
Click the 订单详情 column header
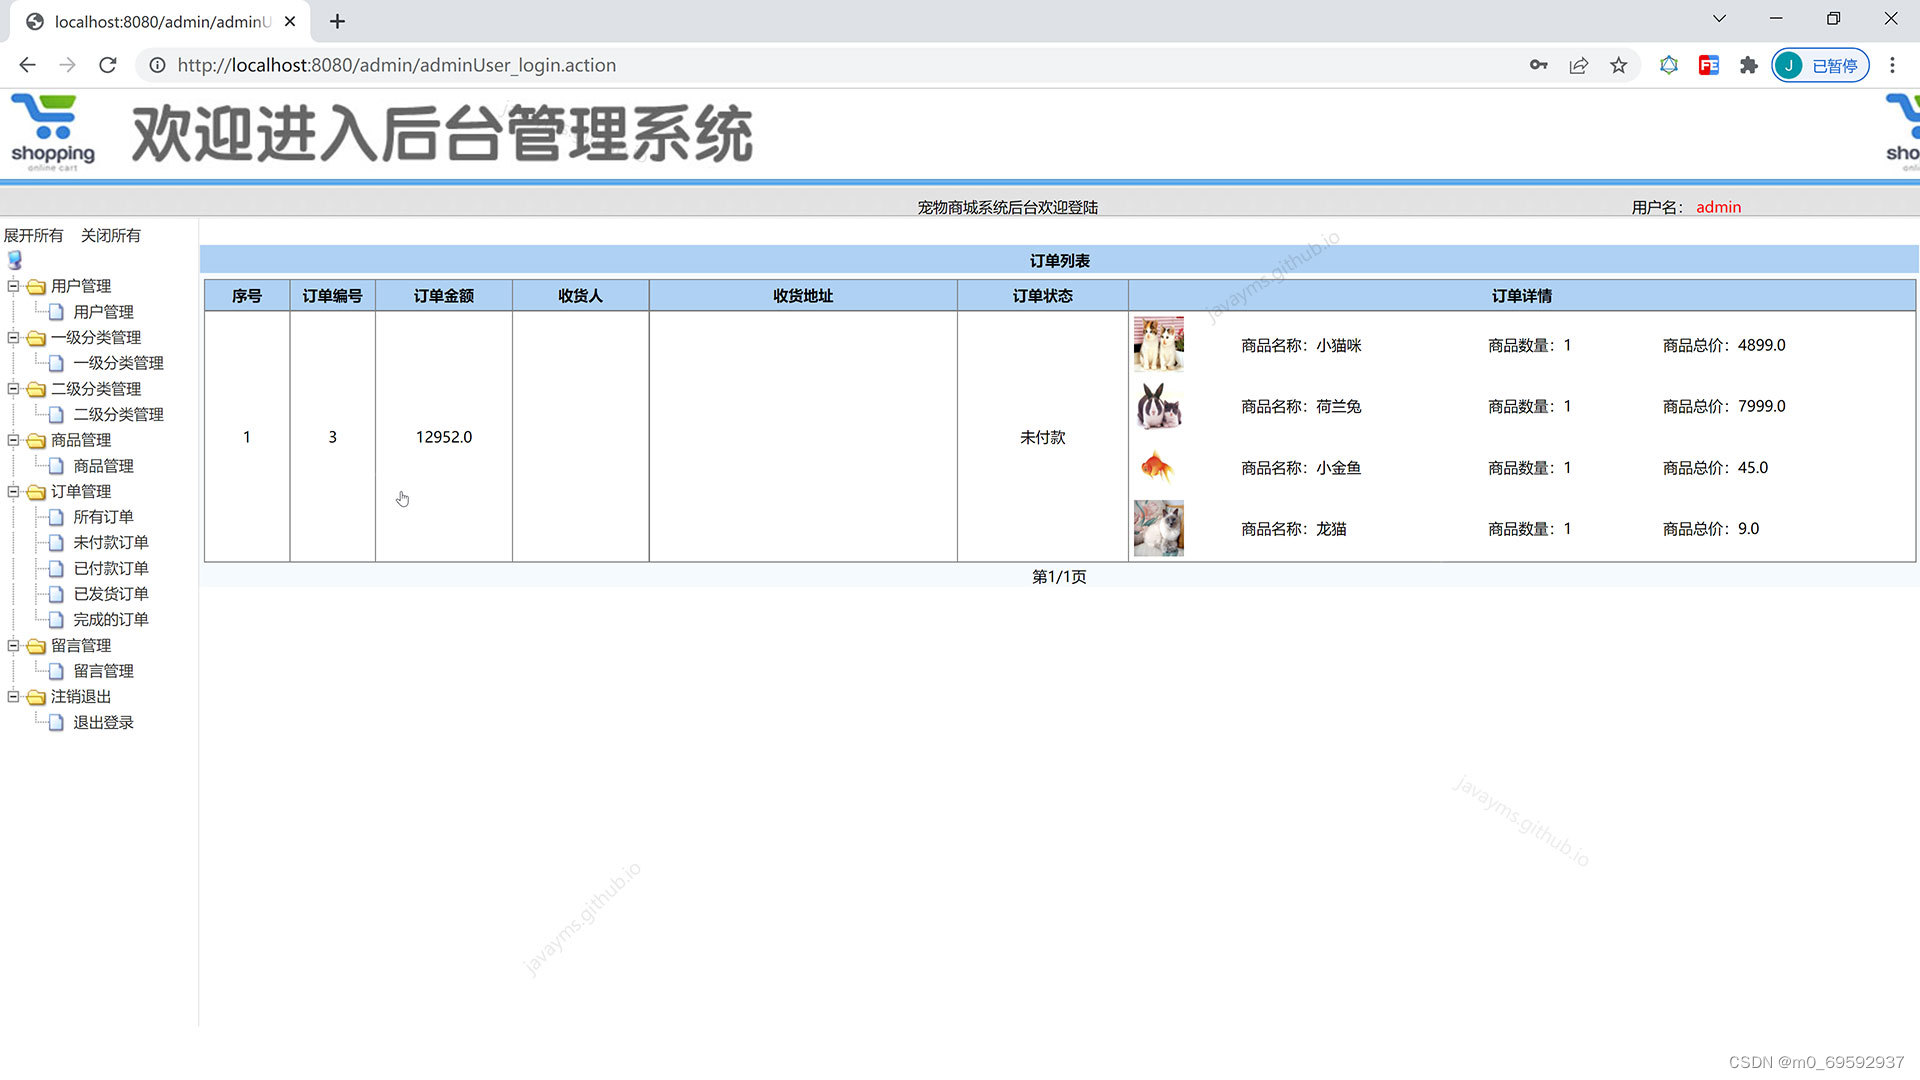1522,296
